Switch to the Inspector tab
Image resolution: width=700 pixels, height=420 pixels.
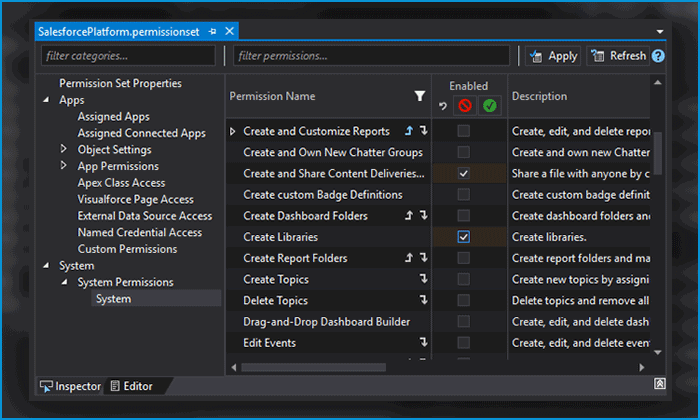click(x=71, y=386)
